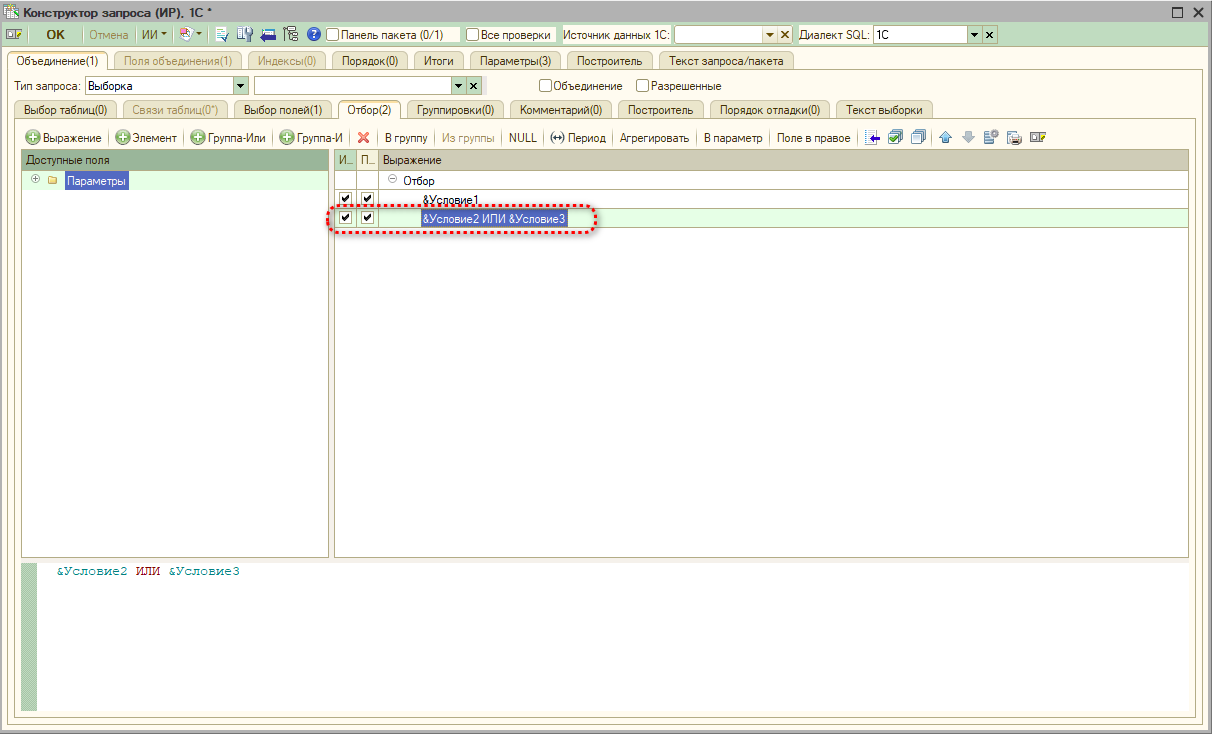Click the tree structure icon in top toolbar
Image resolution: width=1212 pixels, height=734 pixels.
(291, 35)
